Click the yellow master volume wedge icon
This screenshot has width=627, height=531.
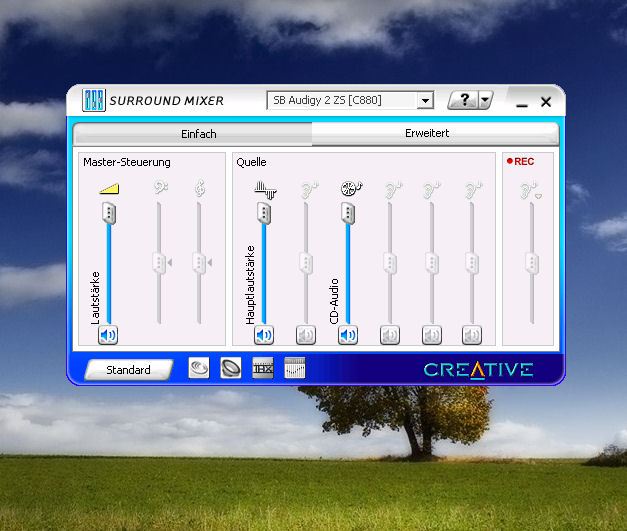[x=109, y=189]
